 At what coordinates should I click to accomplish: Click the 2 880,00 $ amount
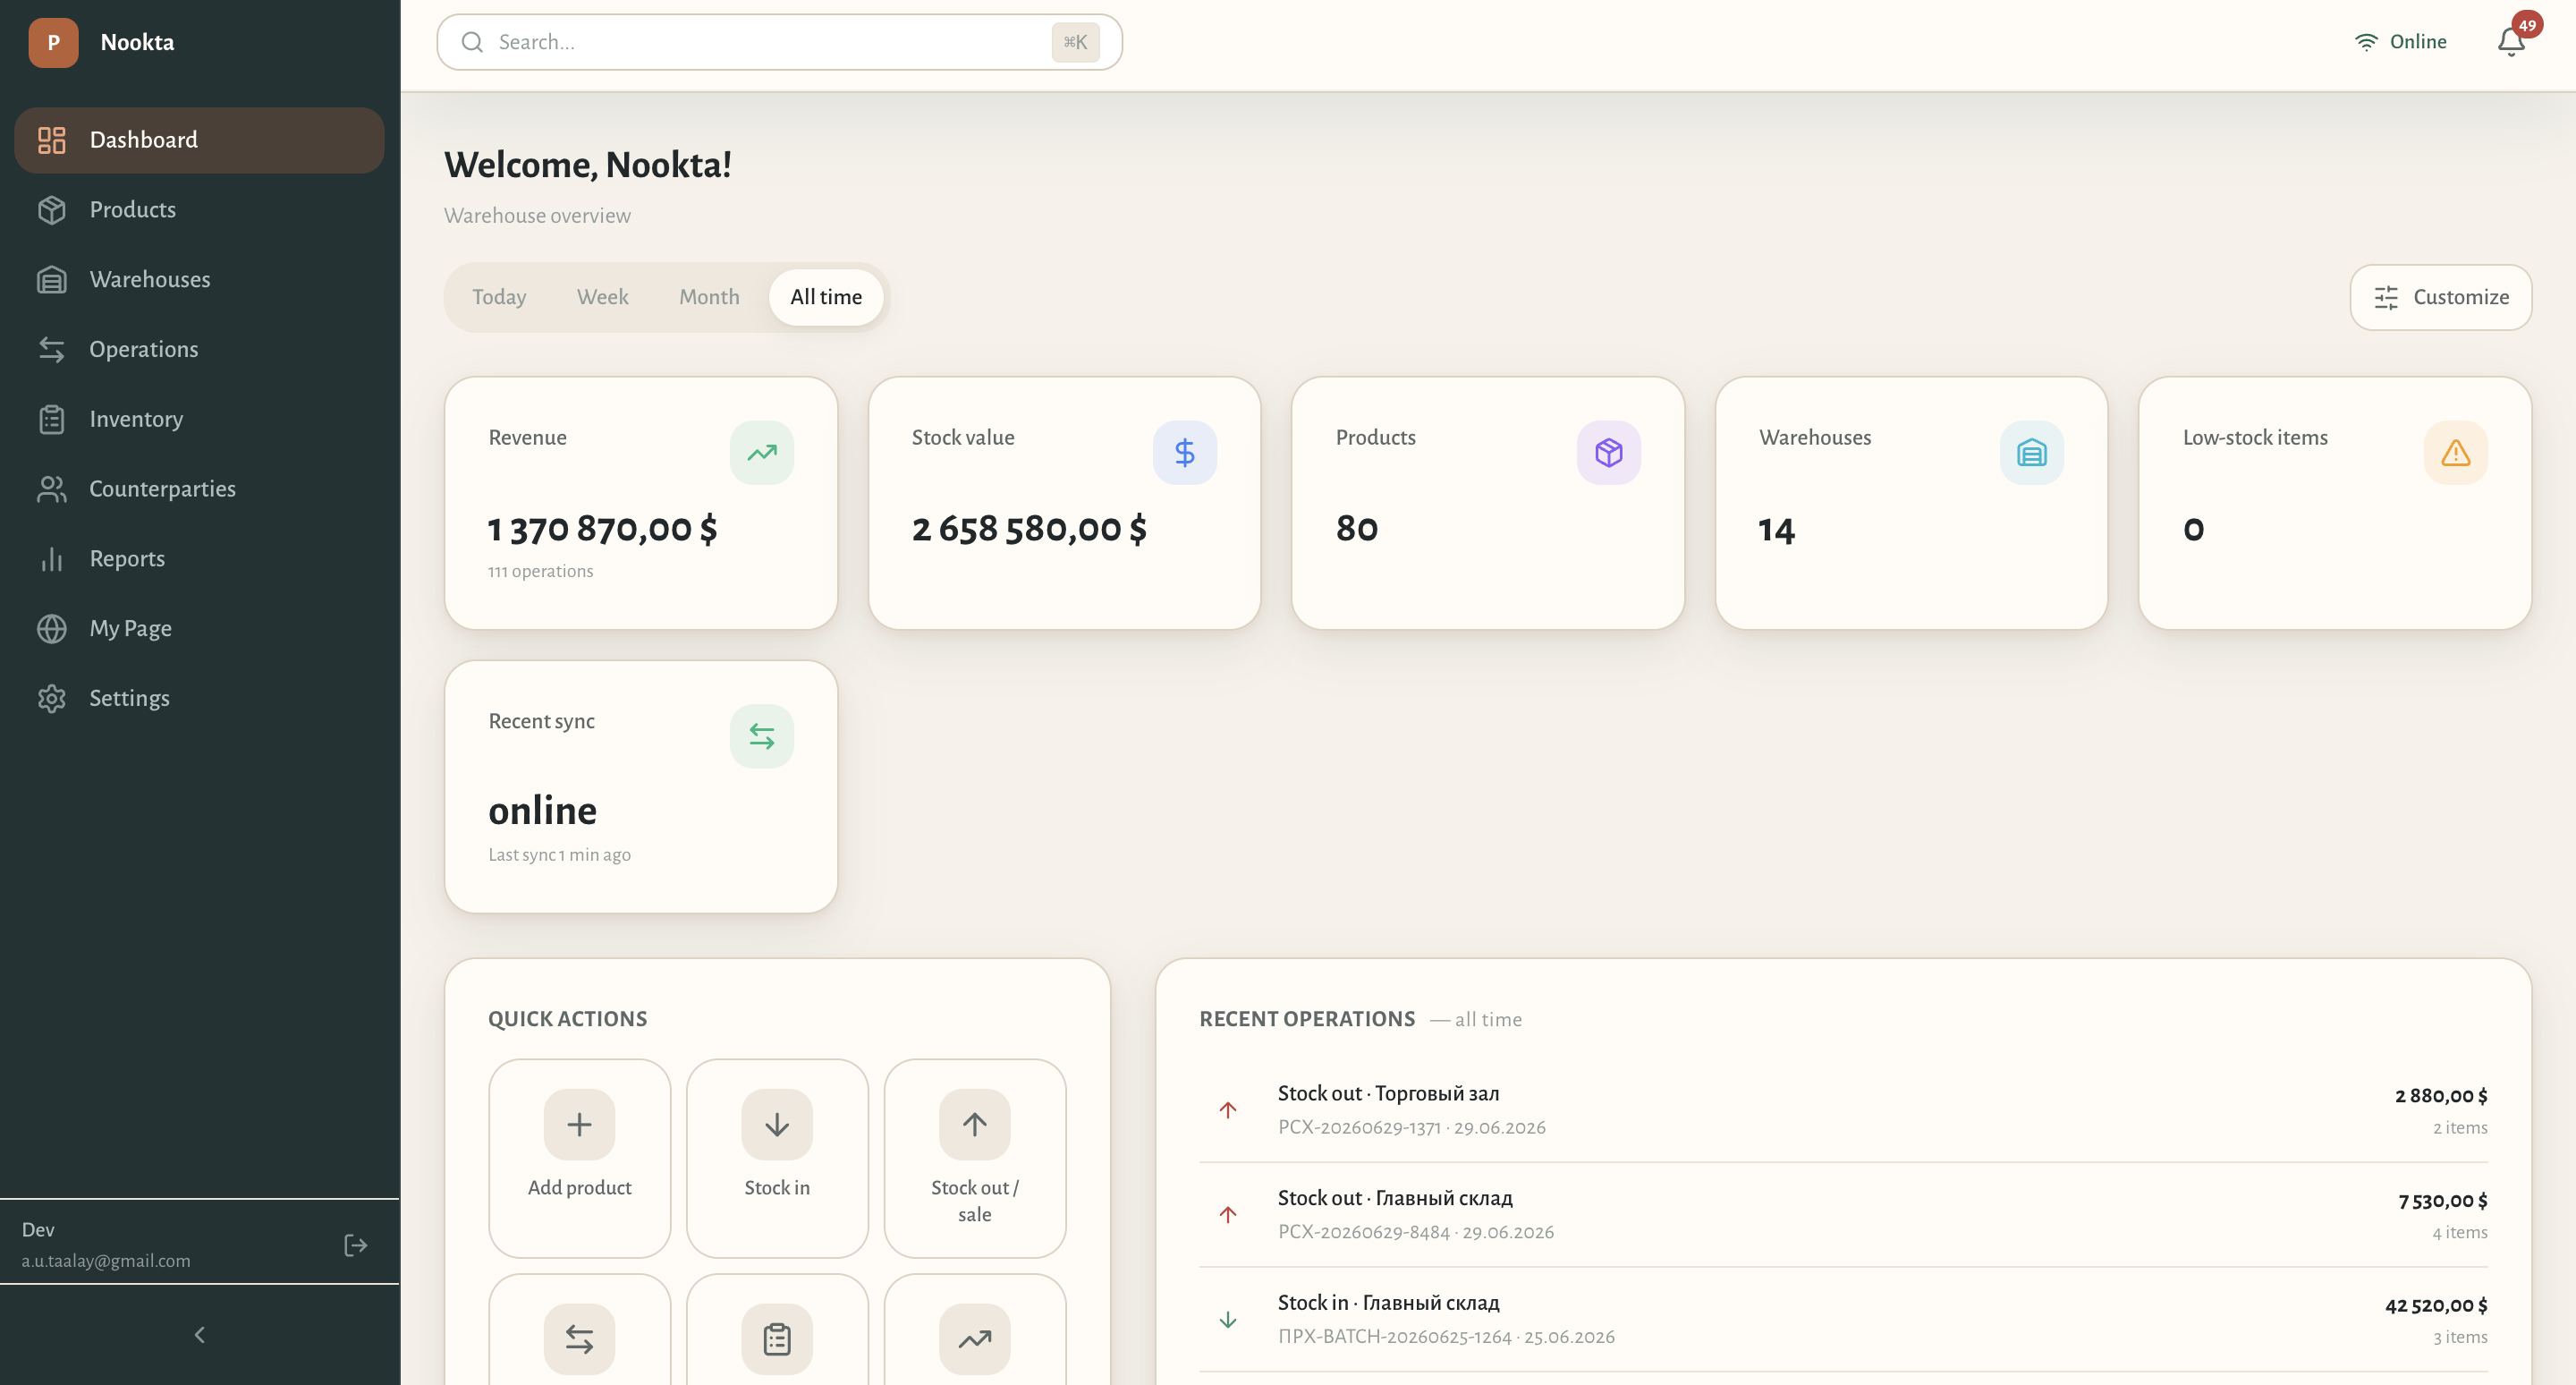pos(2441,1095)
